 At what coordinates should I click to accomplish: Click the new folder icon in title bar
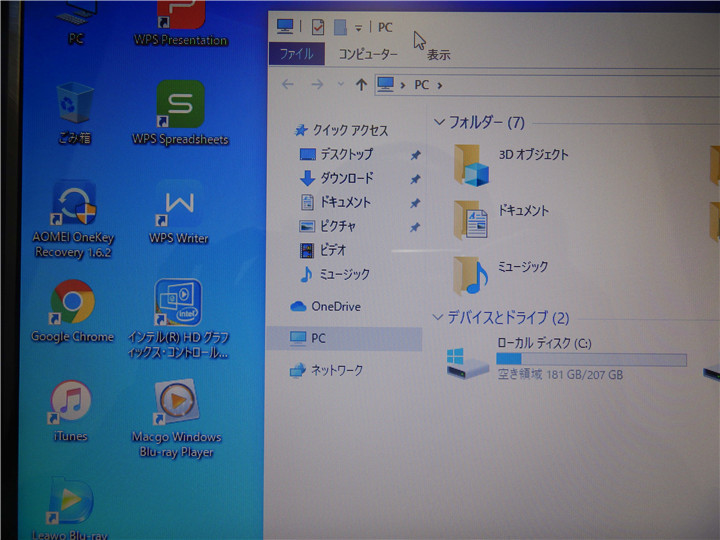click(340, 27)
